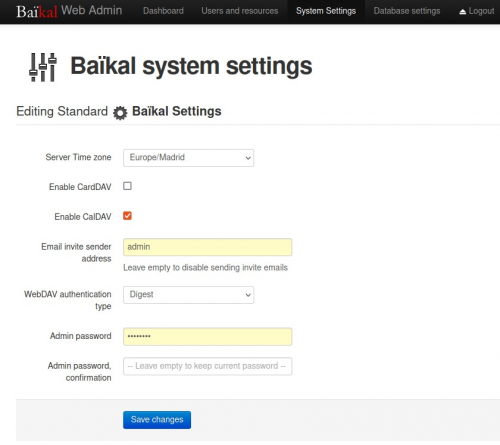Uncheck the Enable CalDAV checkbox
The image size is (500, 445).
(127, 216)
